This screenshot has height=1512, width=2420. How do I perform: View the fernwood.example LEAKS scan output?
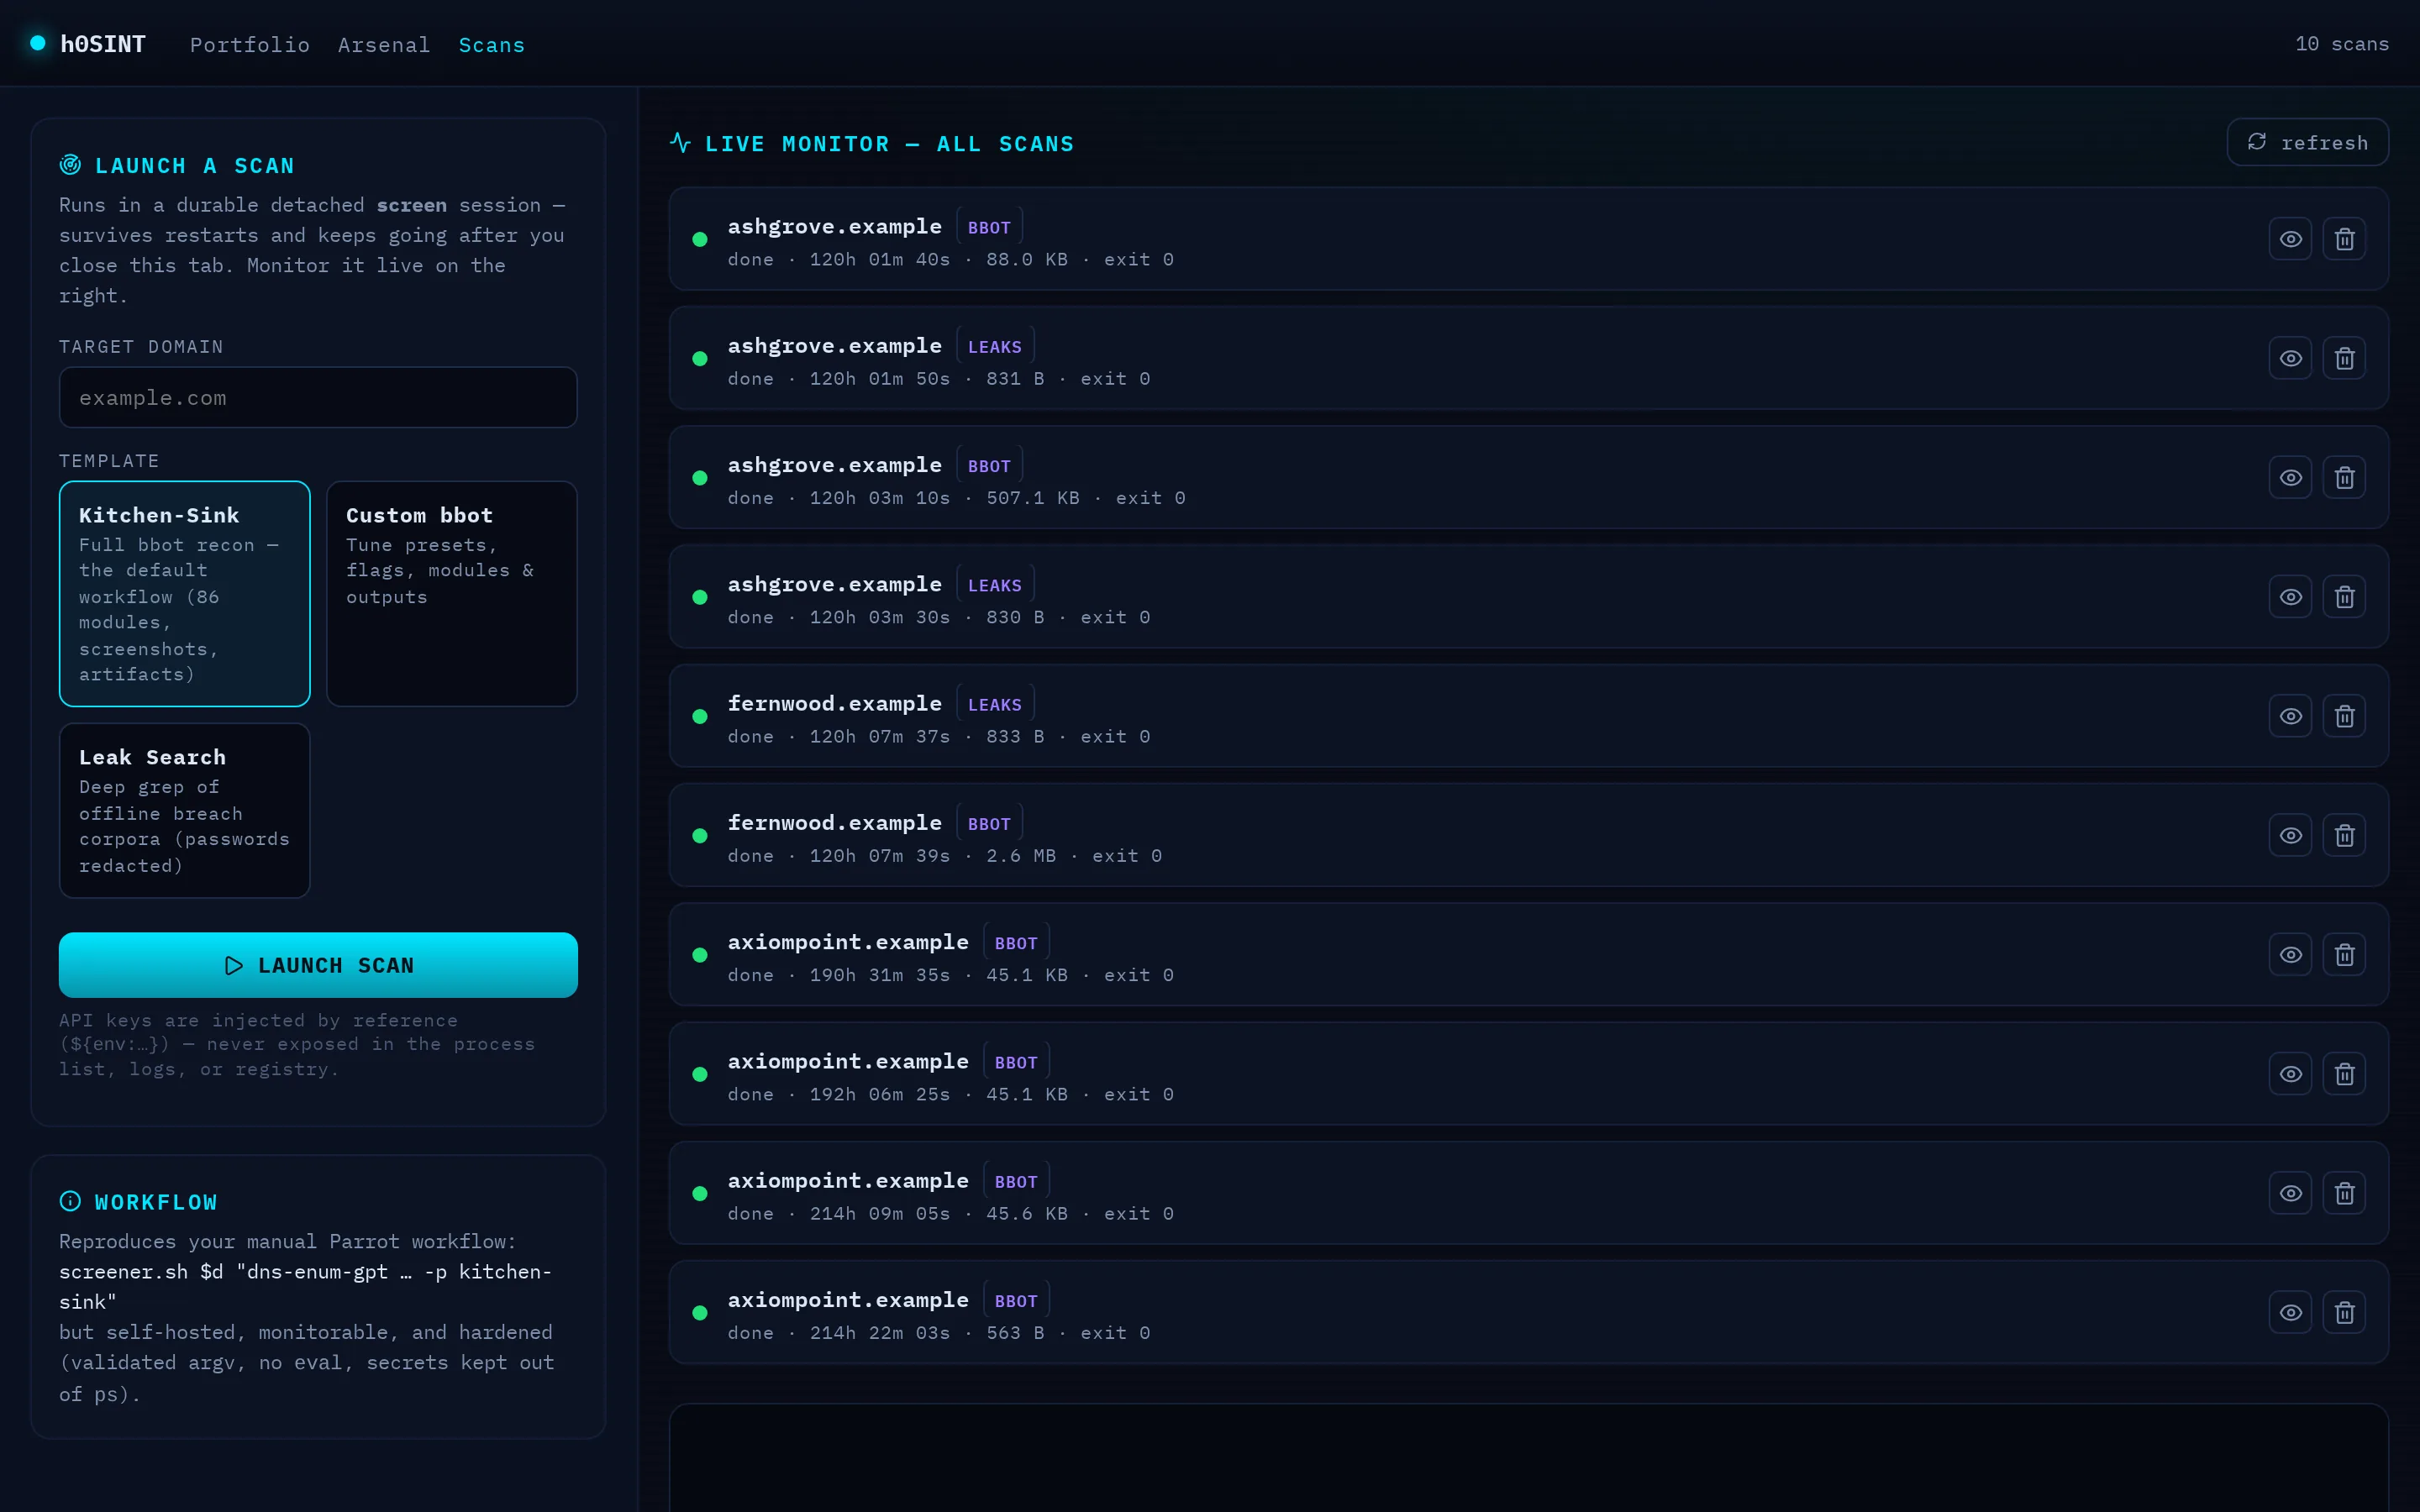[2290, 716]
